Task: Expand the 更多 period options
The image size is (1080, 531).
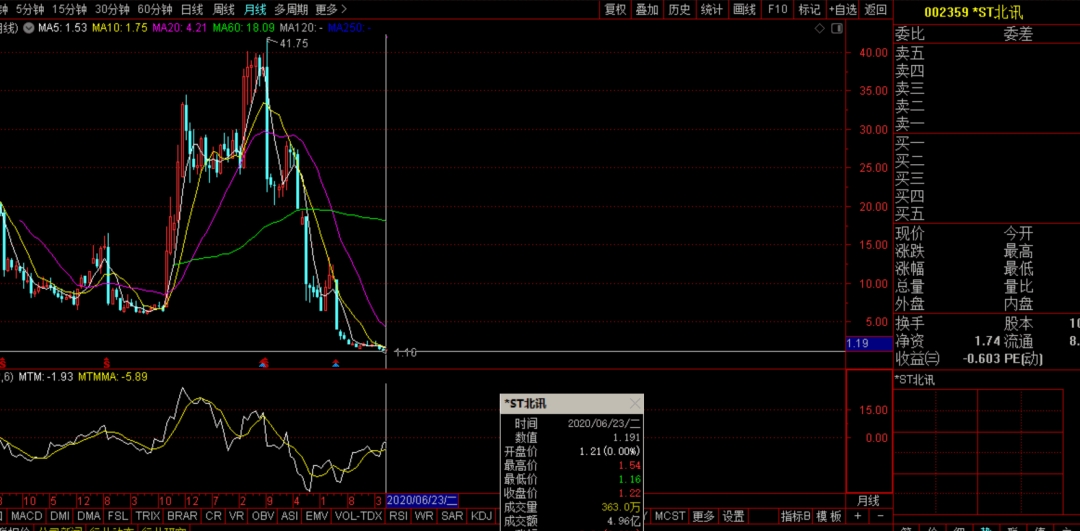Action: (x=330, y=9)
